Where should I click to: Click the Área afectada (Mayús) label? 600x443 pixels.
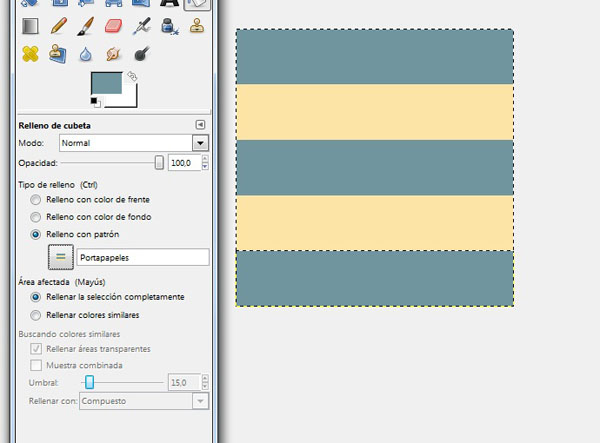tap(62, 282)
